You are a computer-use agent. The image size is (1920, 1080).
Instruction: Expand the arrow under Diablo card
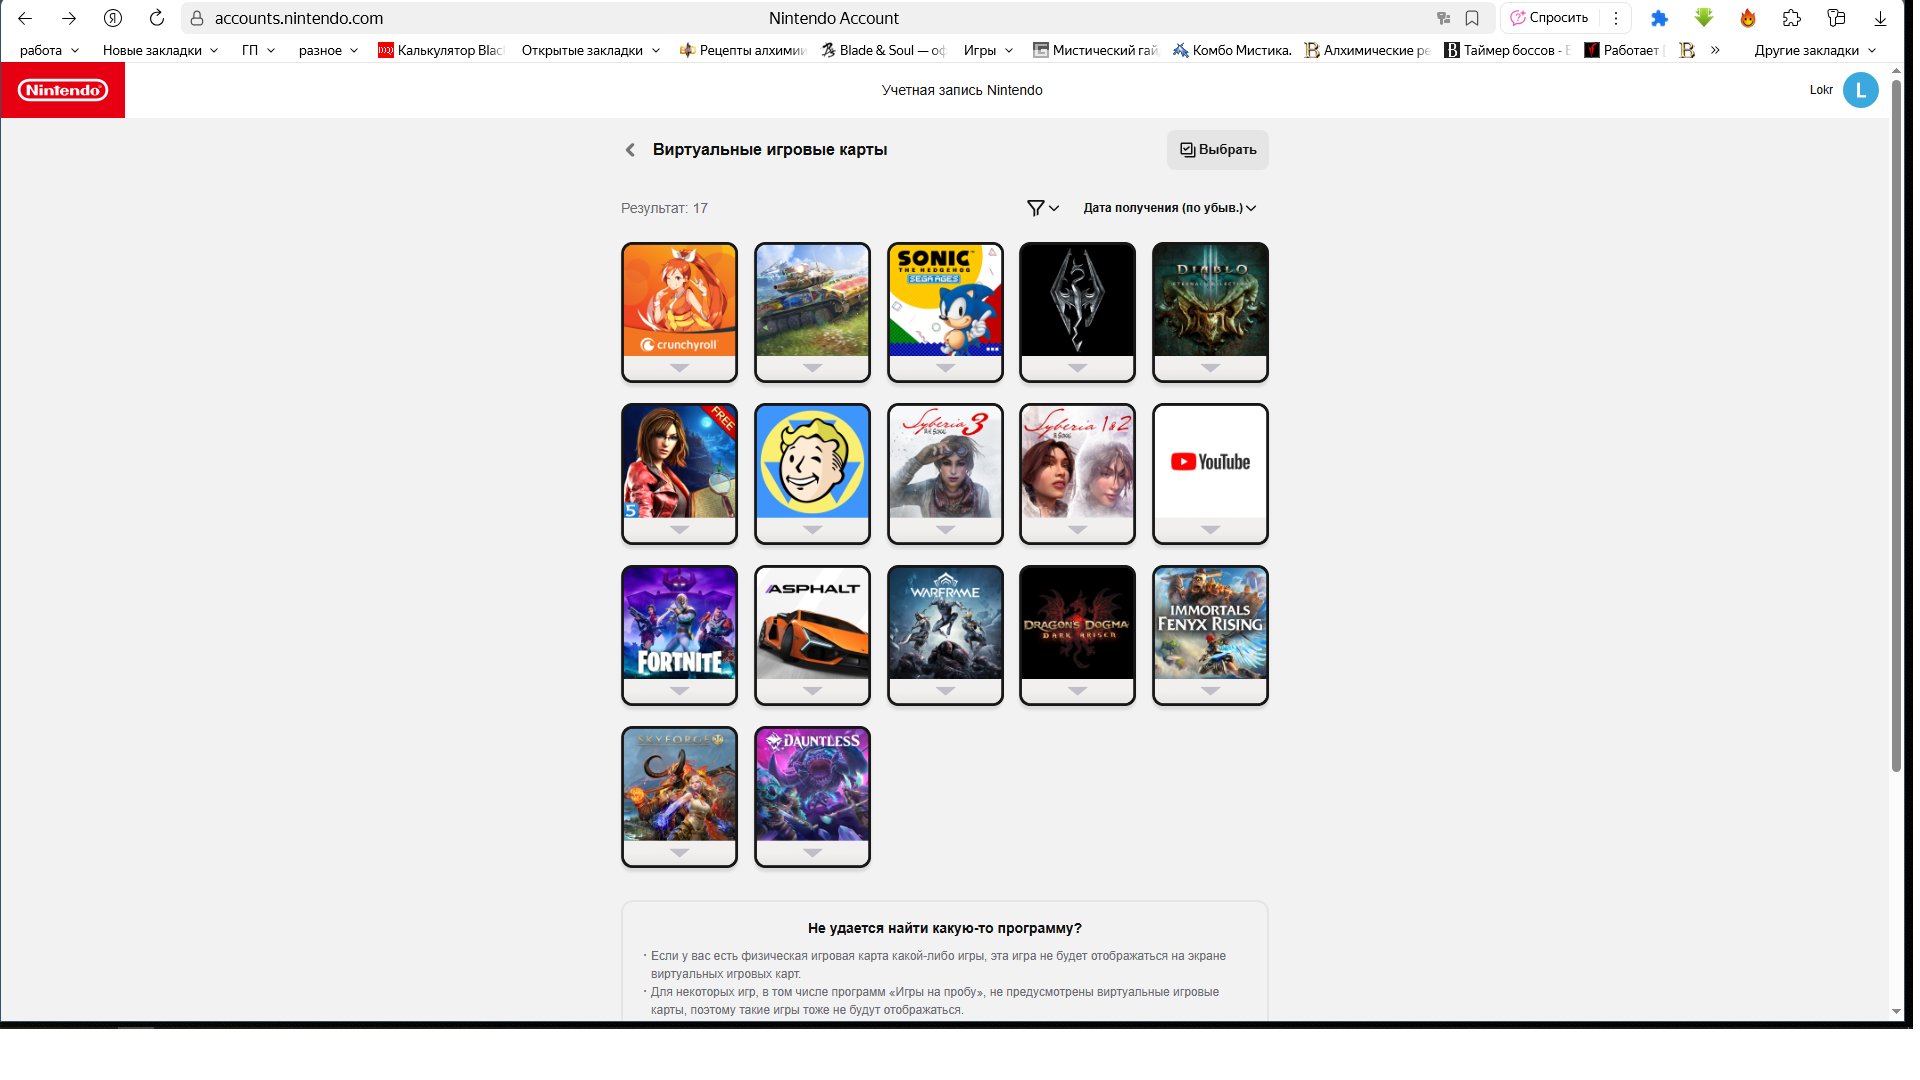point(1210,368)
